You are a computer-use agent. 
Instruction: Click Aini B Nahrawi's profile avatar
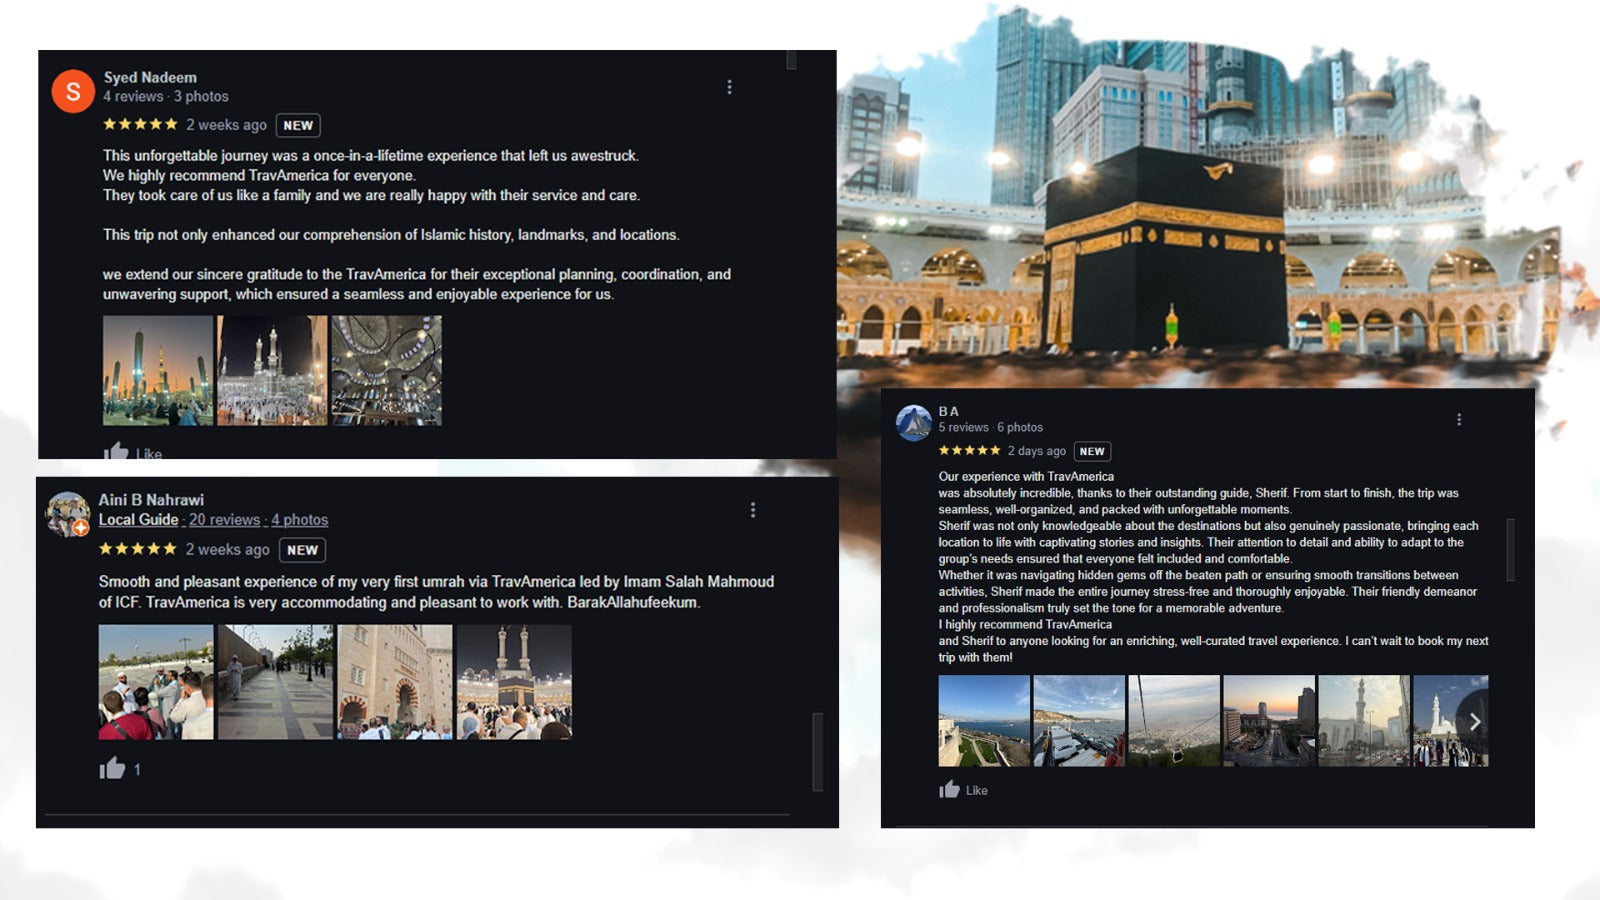click(x=68, y=514)
